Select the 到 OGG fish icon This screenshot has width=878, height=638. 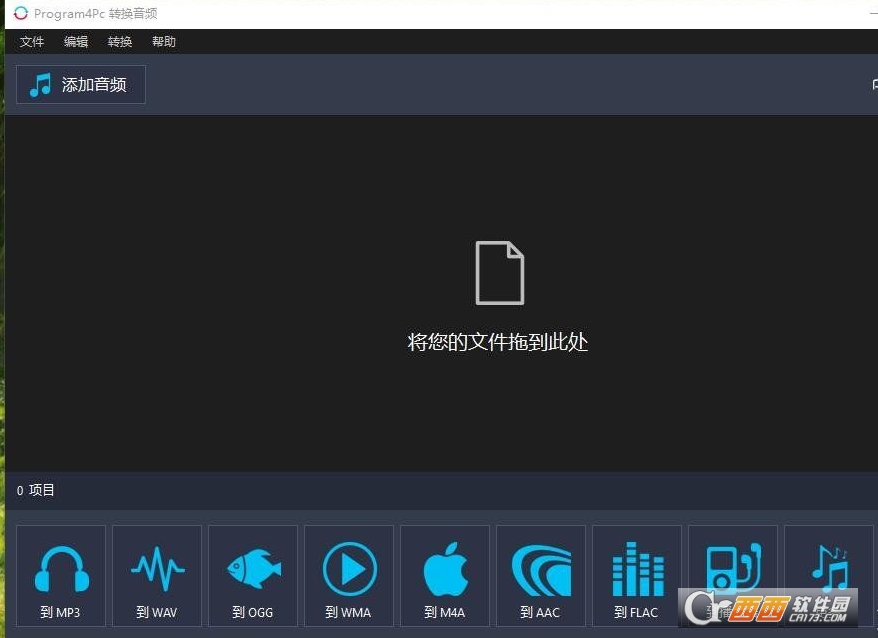click(254, 569)
